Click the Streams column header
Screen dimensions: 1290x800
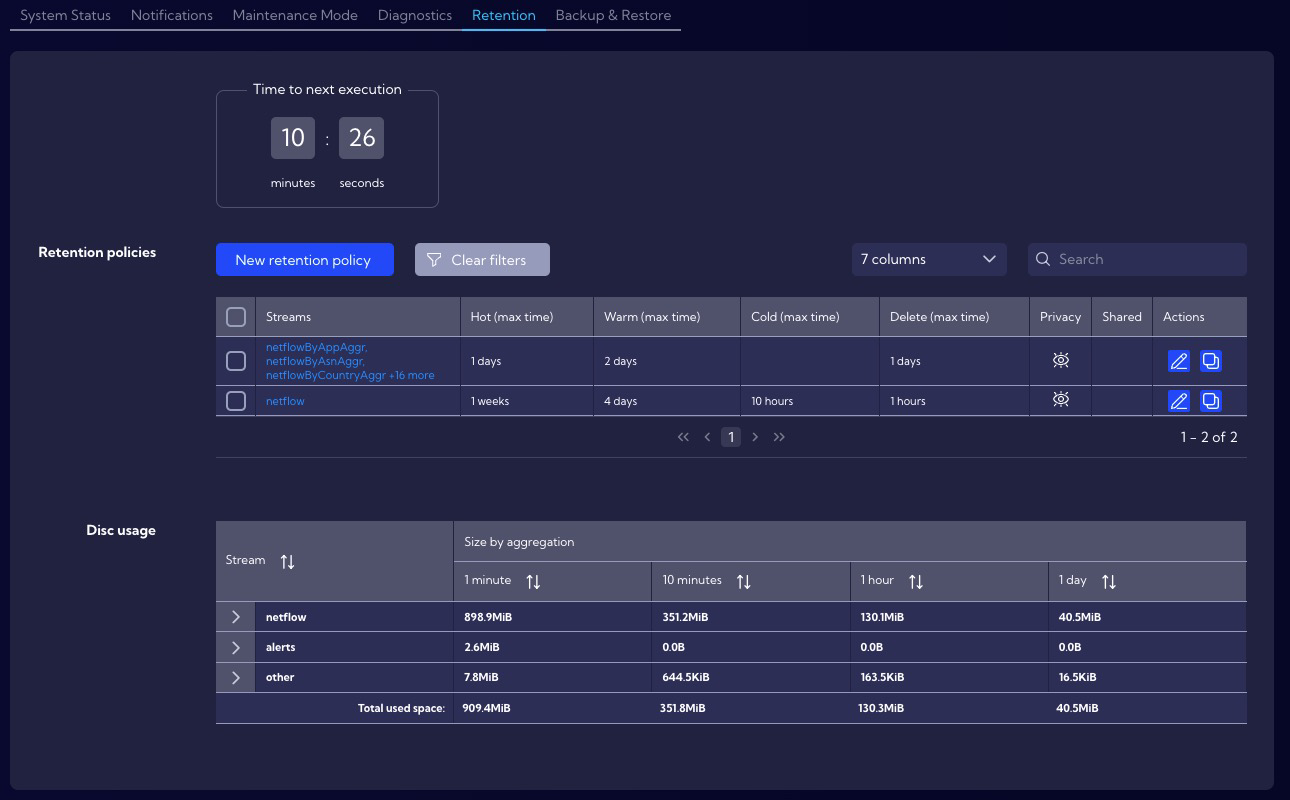(358, 317)
